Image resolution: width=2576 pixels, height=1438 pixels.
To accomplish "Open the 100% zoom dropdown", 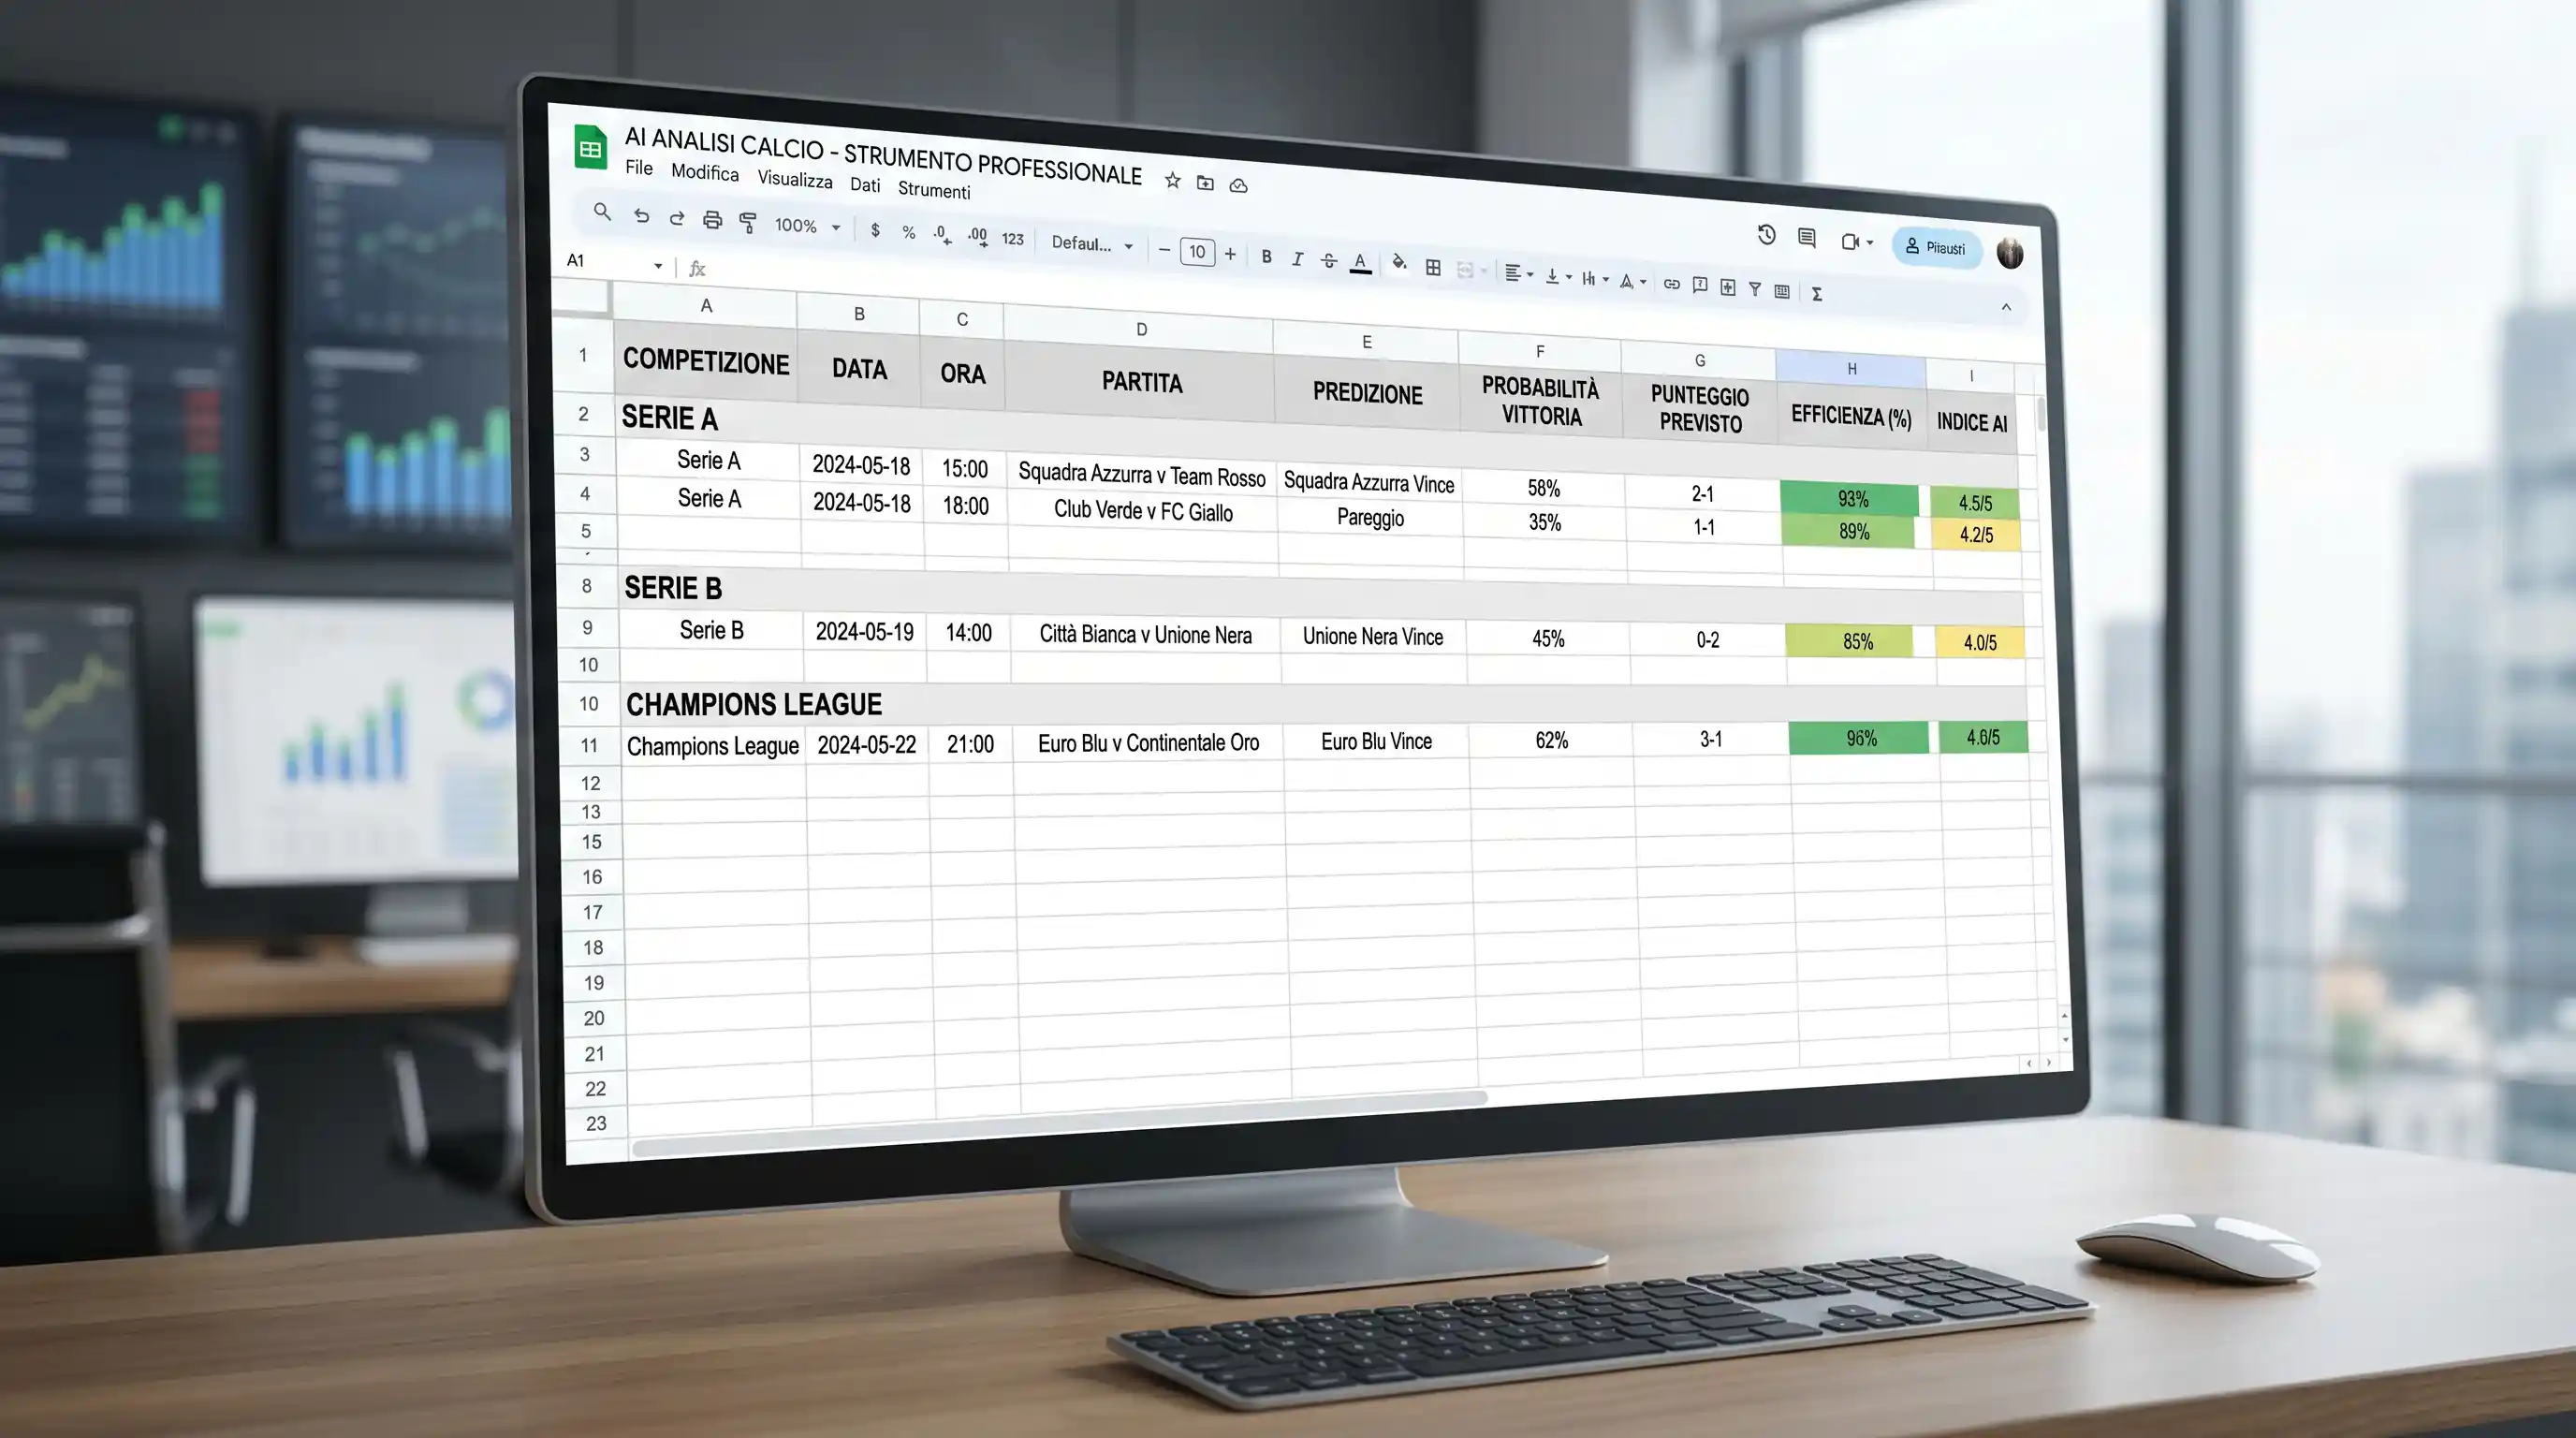I will 807,226.
